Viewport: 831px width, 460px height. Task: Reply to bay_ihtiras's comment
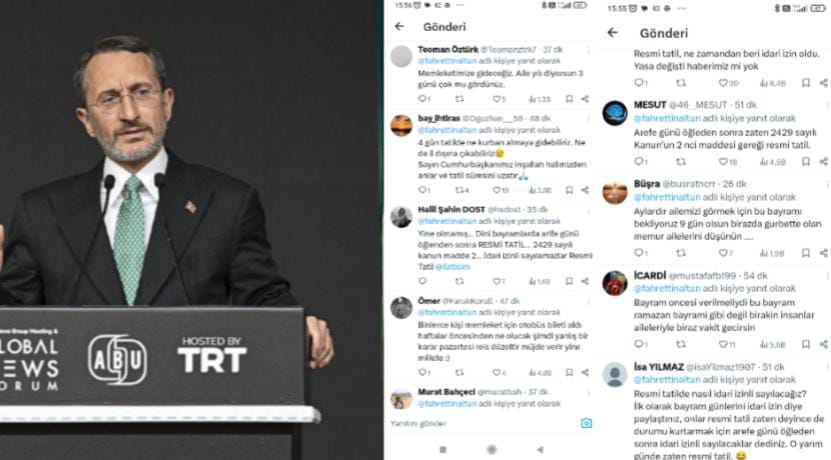pos(422,190)
